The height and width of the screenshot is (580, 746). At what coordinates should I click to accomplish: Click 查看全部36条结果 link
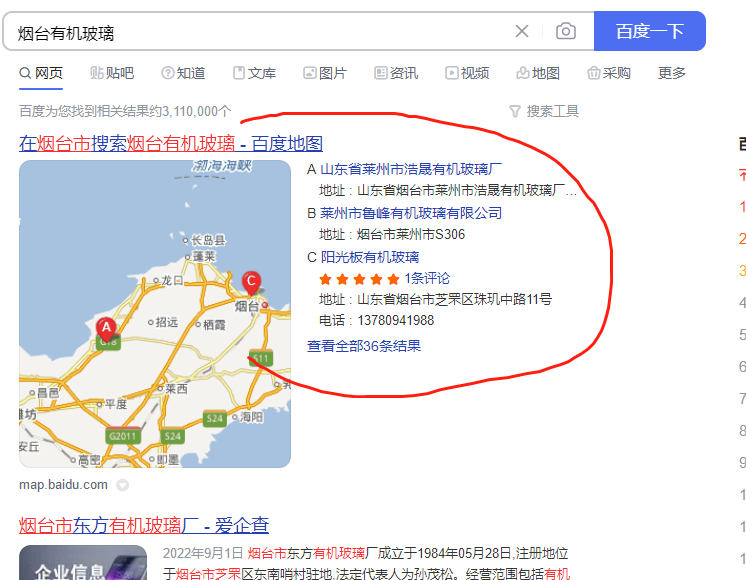364,346
